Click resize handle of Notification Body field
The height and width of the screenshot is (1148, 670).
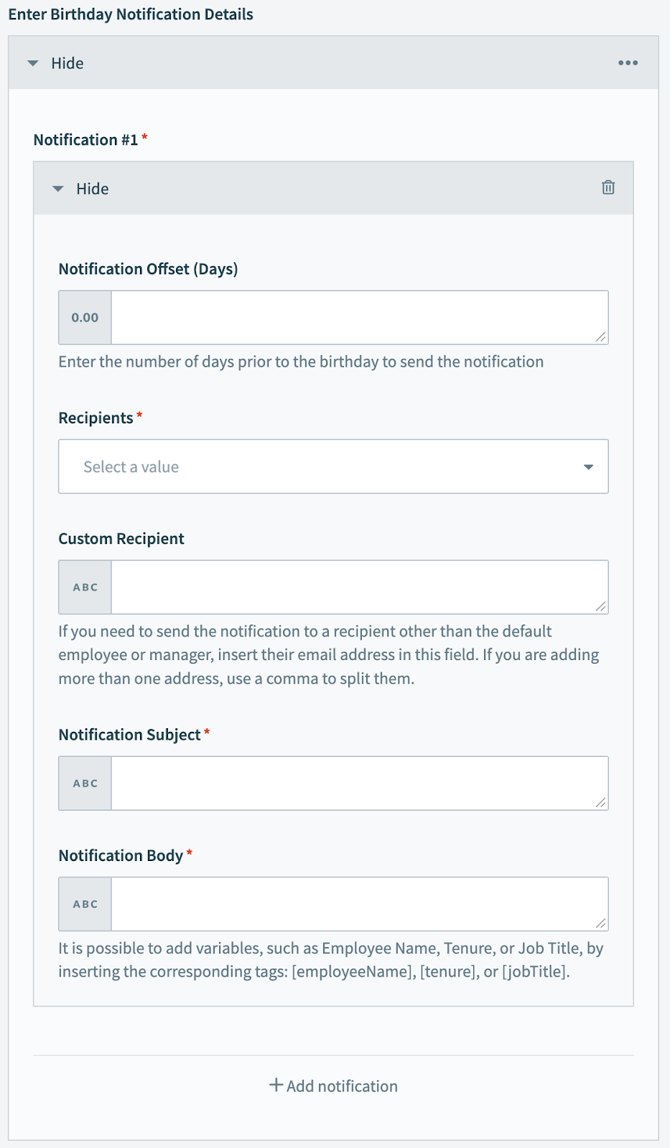click(601, 924)
